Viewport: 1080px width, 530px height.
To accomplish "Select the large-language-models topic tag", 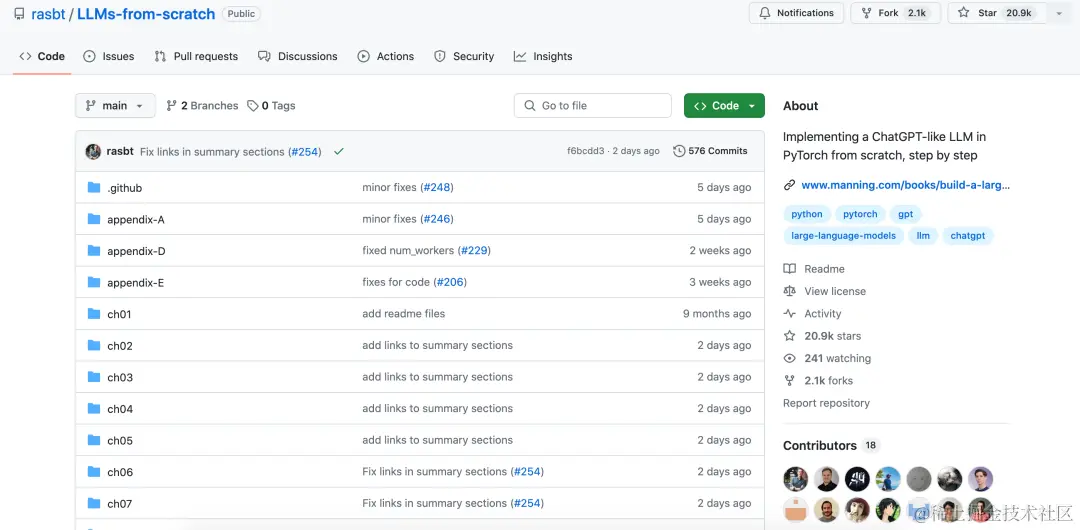I will pyautogui.click(x=844, y=236).
